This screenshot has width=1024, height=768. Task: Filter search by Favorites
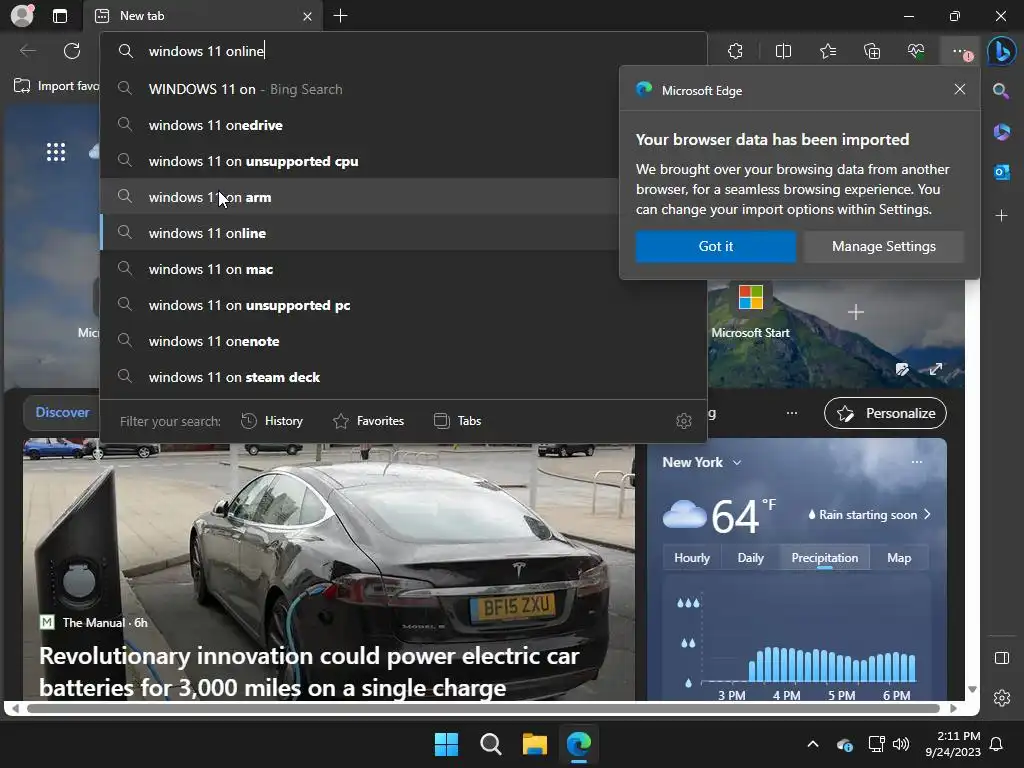tap(369, 421)
